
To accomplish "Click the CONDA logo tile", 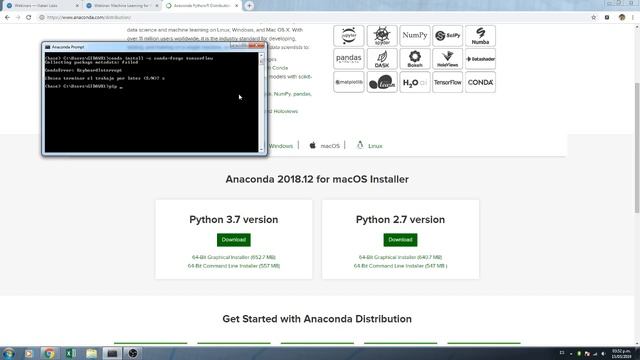I will coord(480,82).
